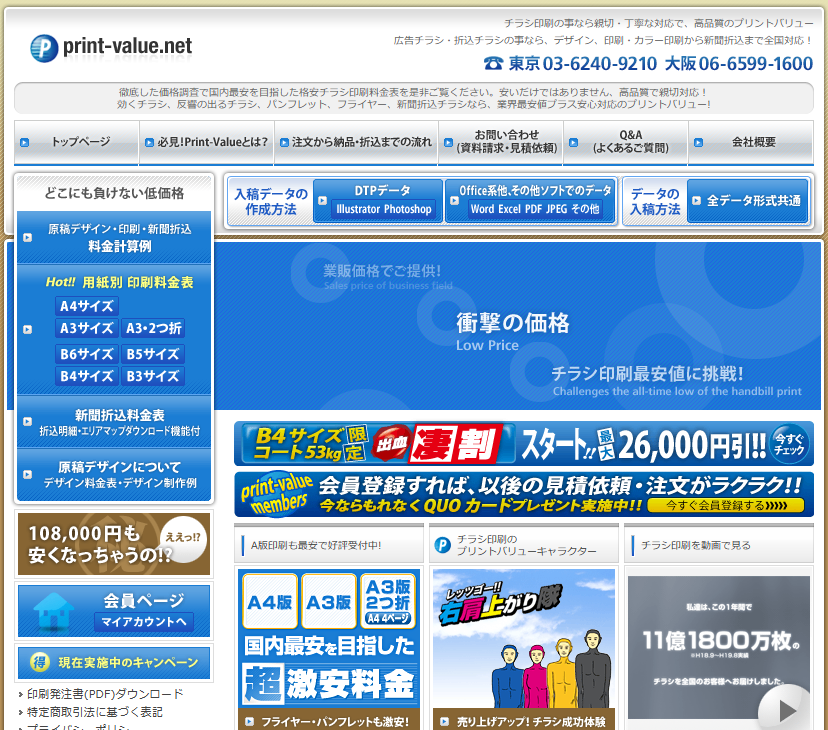Select B3サイズ price table

153,376
